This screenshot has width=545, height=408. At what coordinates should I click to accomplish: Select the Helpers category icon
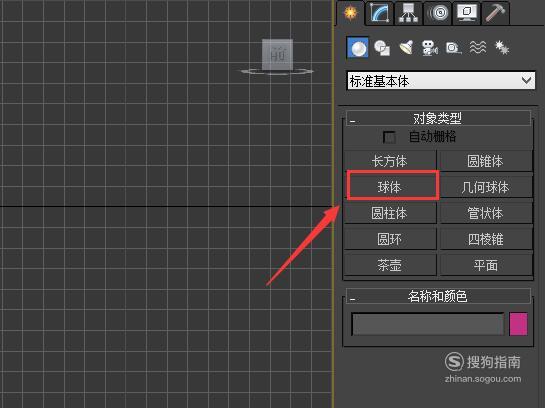click(453, 48)
